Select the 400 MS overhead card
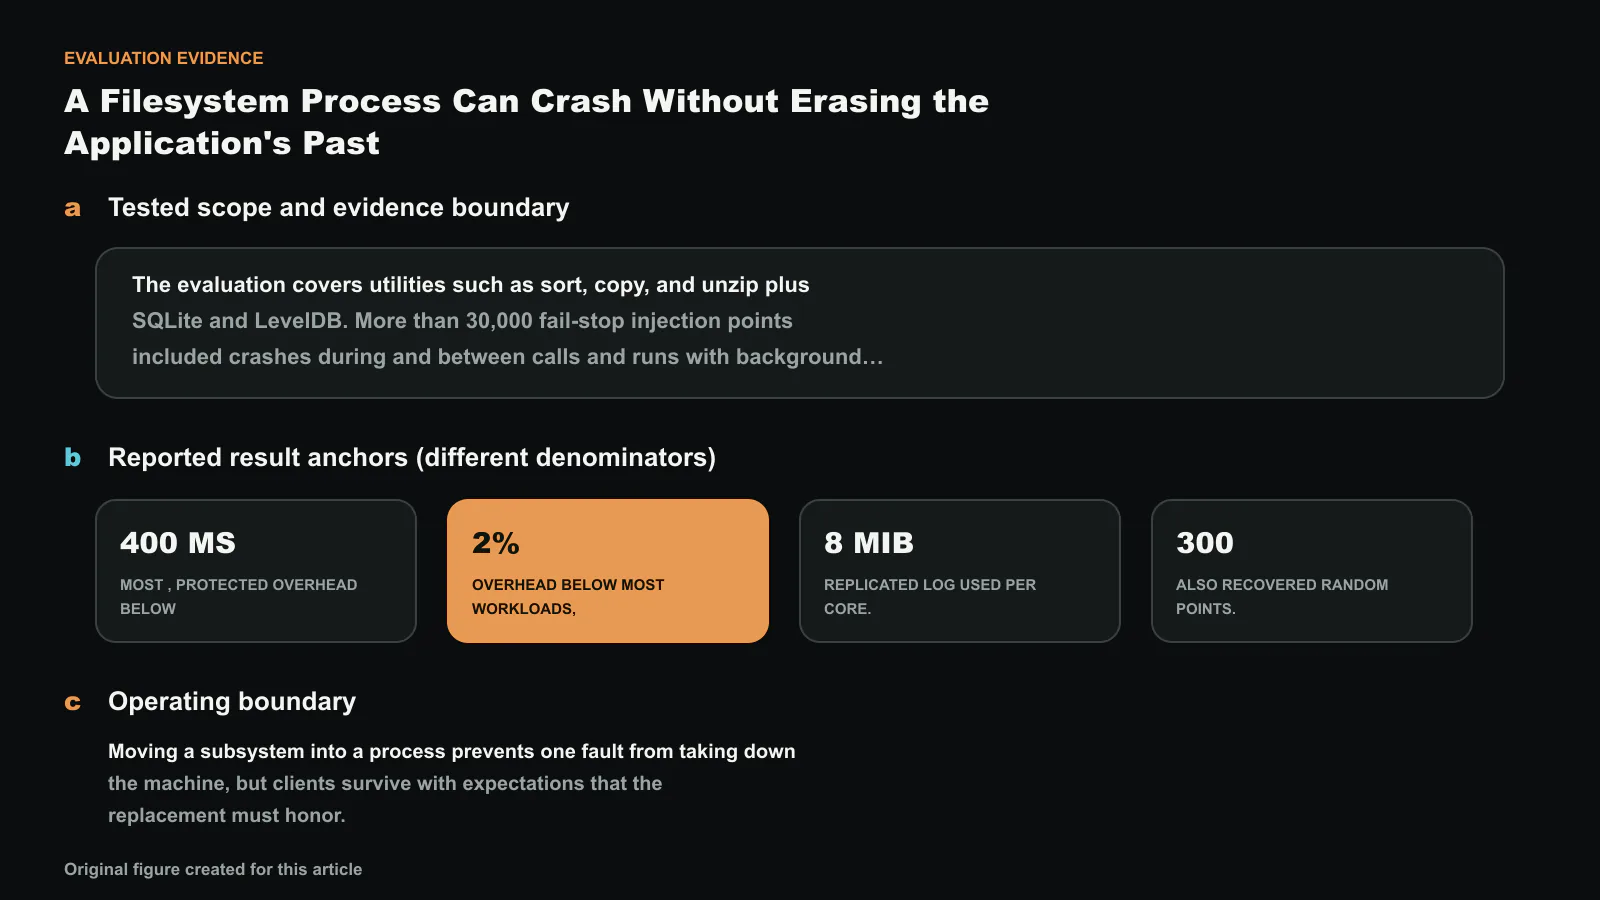 click(x=256, y=571)
